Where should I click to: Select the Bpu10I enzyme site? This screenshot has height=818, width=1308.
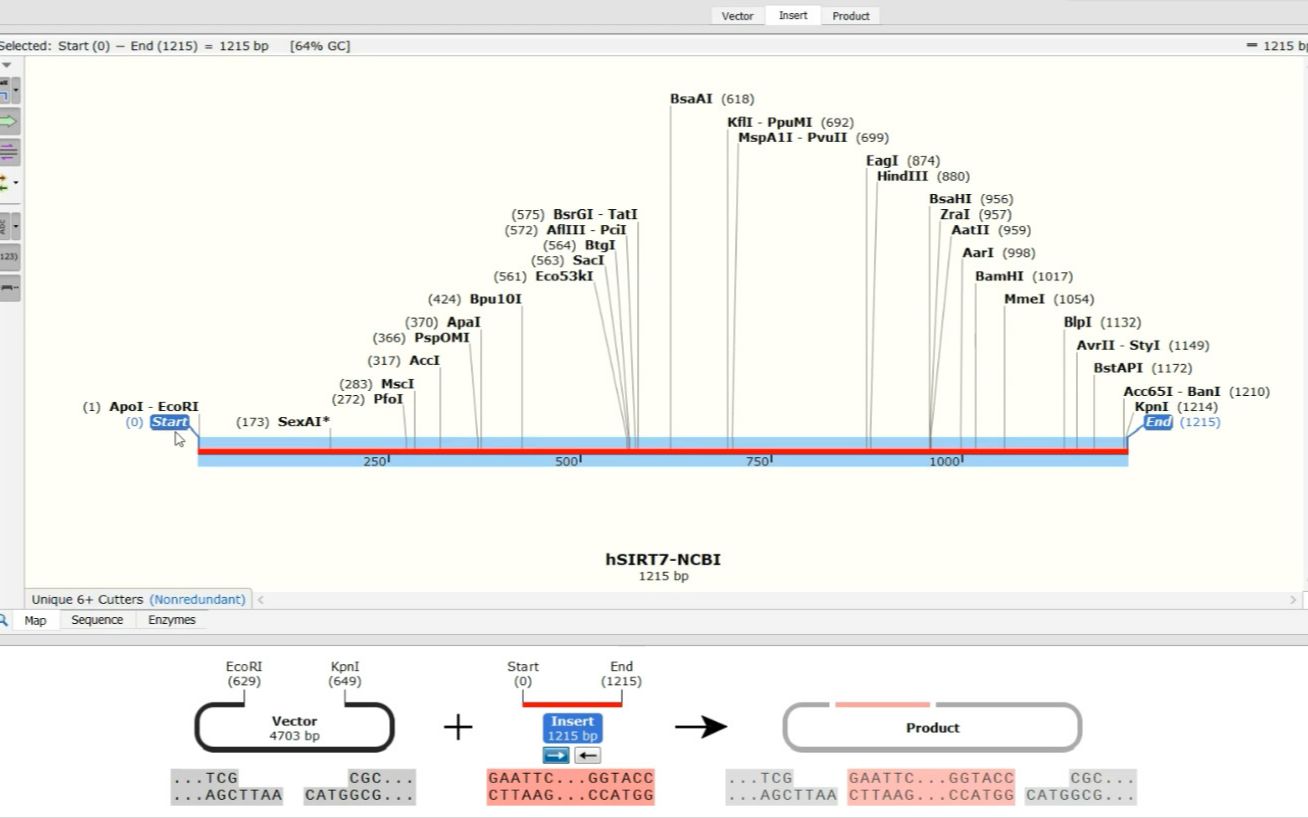pos(496,299)
